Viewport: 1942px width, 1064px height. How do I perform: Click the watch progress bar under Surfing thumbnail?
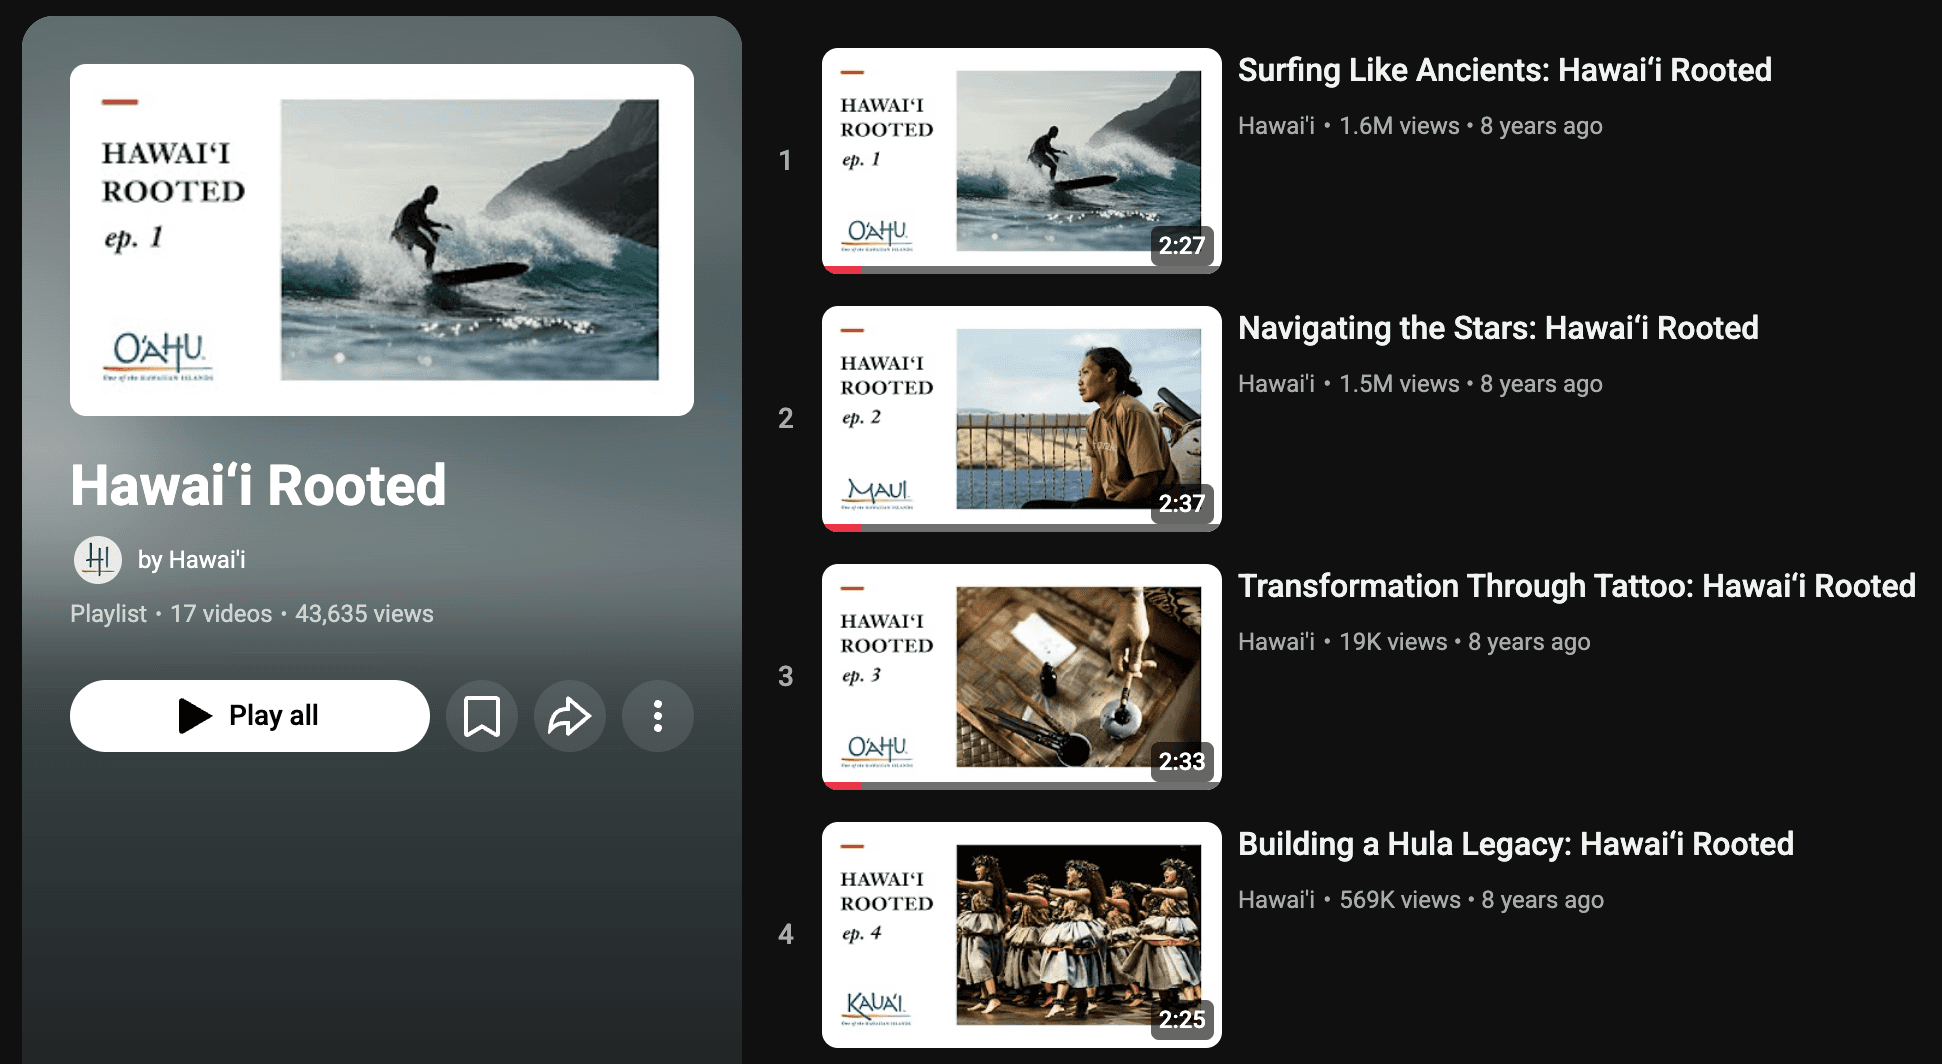click(x=1022, y=270)
